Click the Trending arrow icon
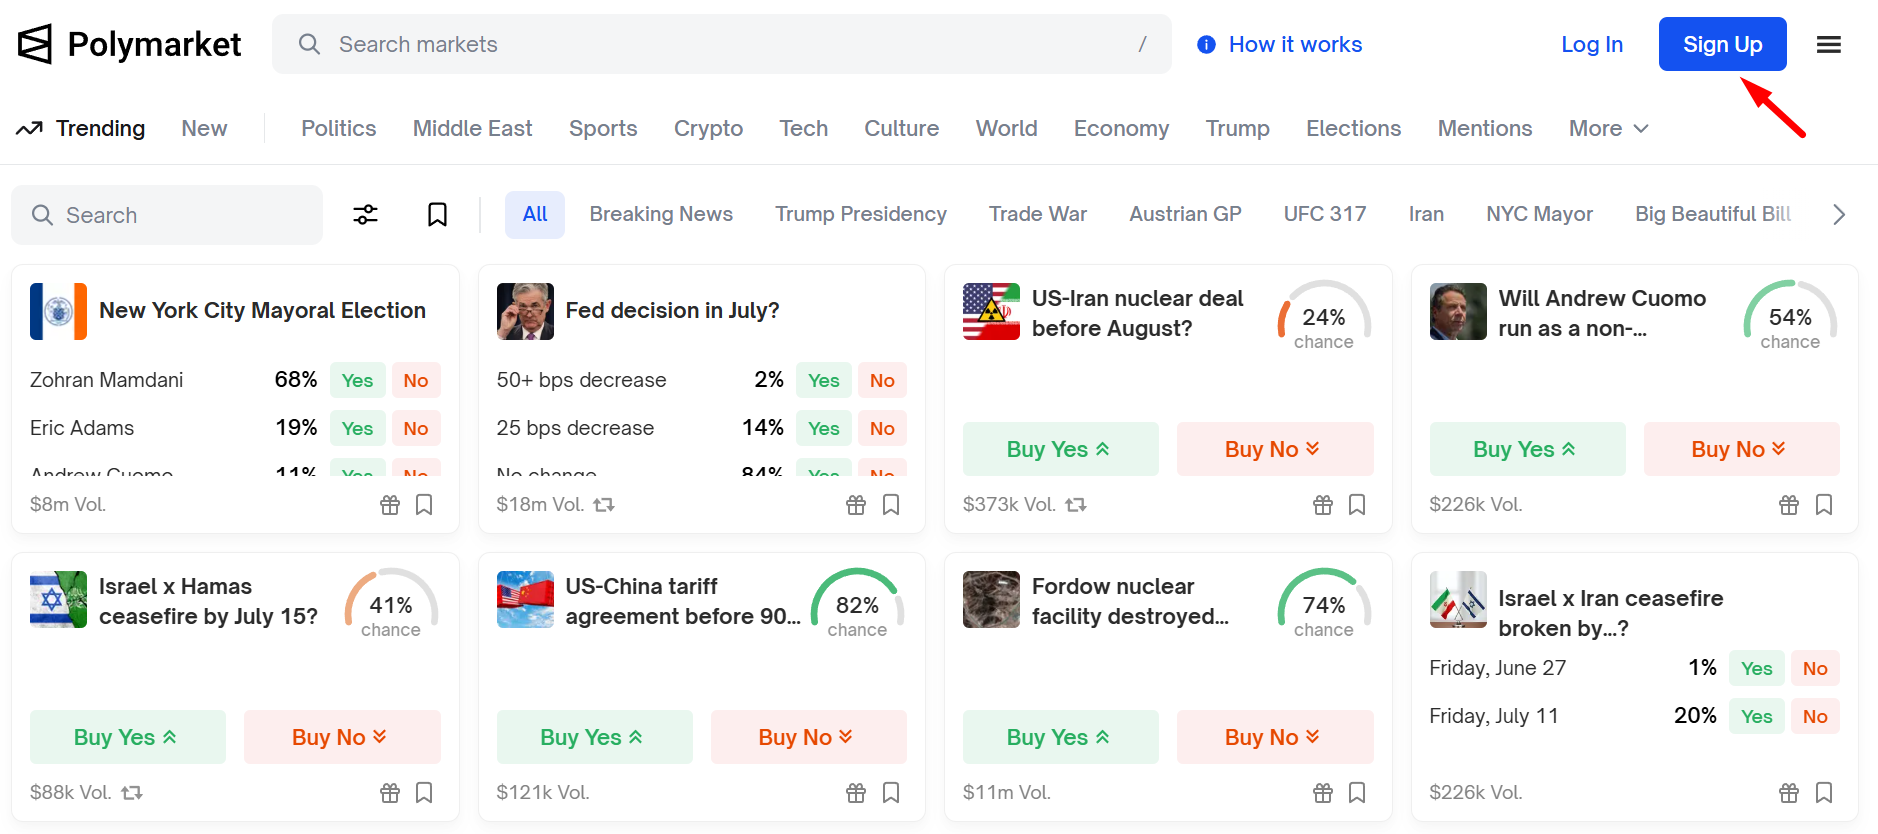The height and width of the screenshot is (834, 1878). (x=29, y=128)
